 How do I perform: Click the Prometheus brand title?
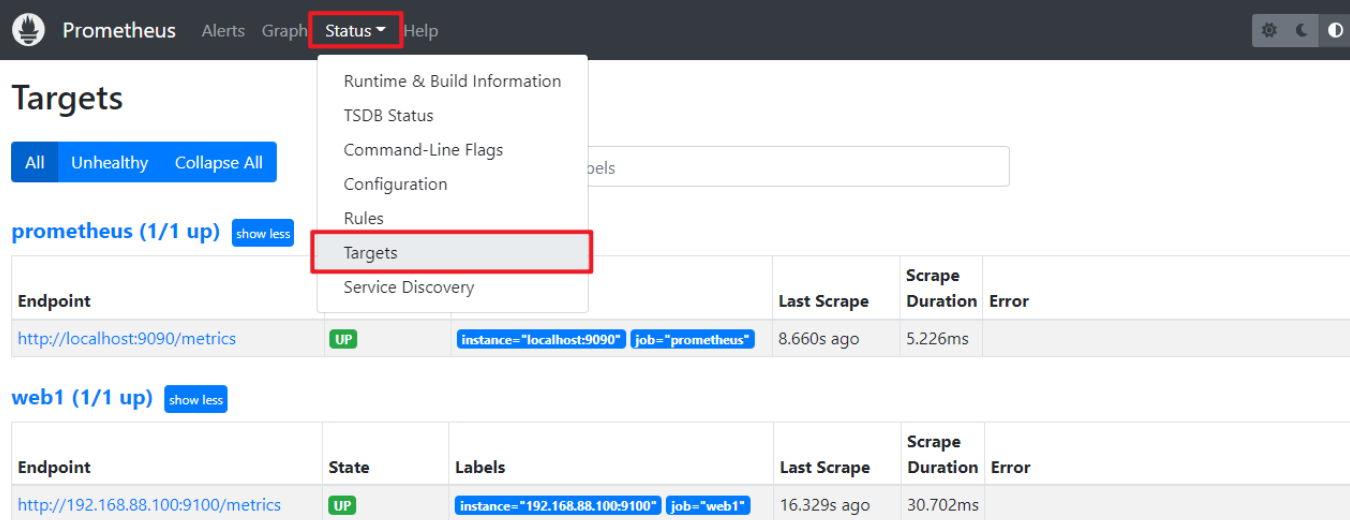119,30
